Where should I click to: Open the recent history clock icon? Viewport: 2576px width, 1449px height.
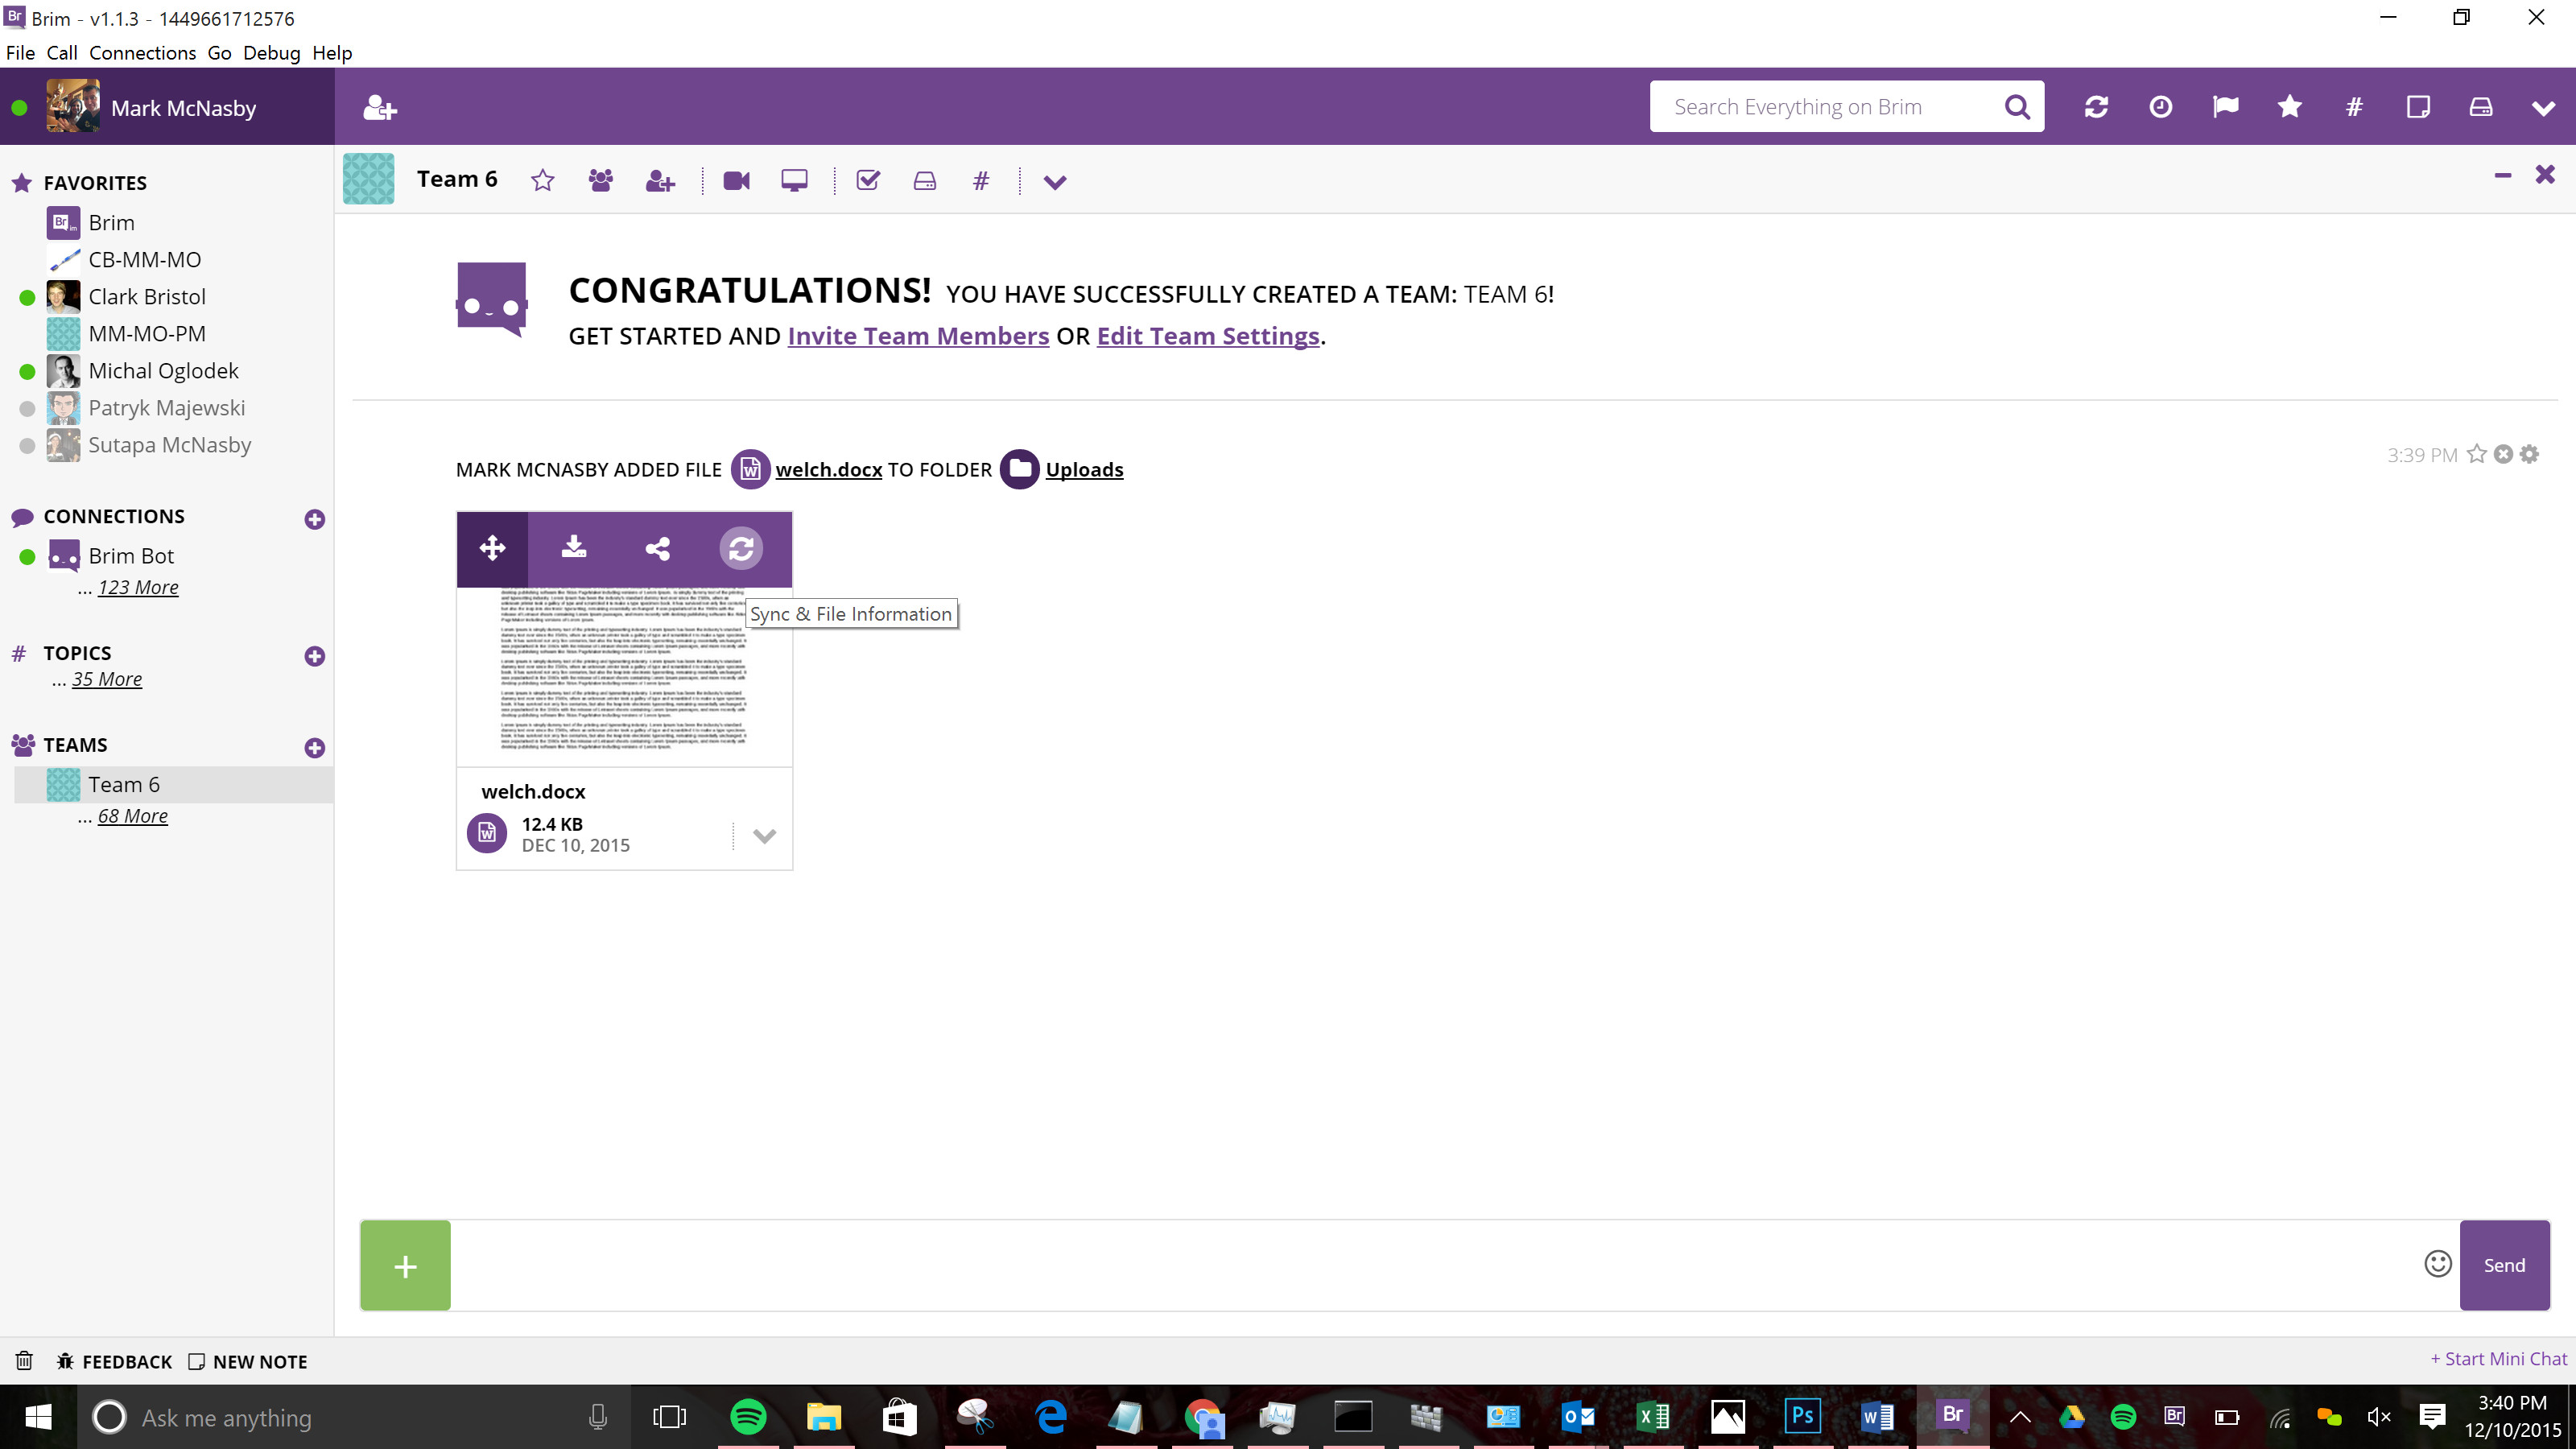coord(2161,107)
